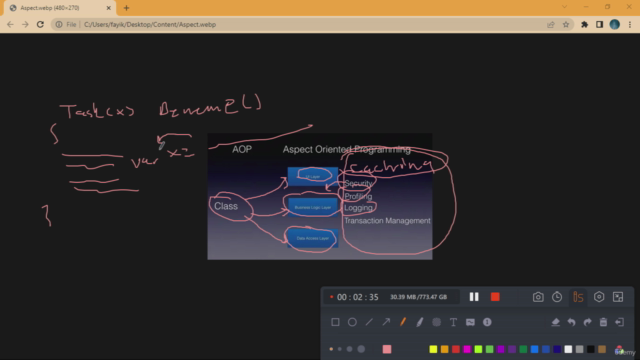Select the Blur/mosaic tool
The height and width of the screenshot is (360, 640).
[436, 322]
